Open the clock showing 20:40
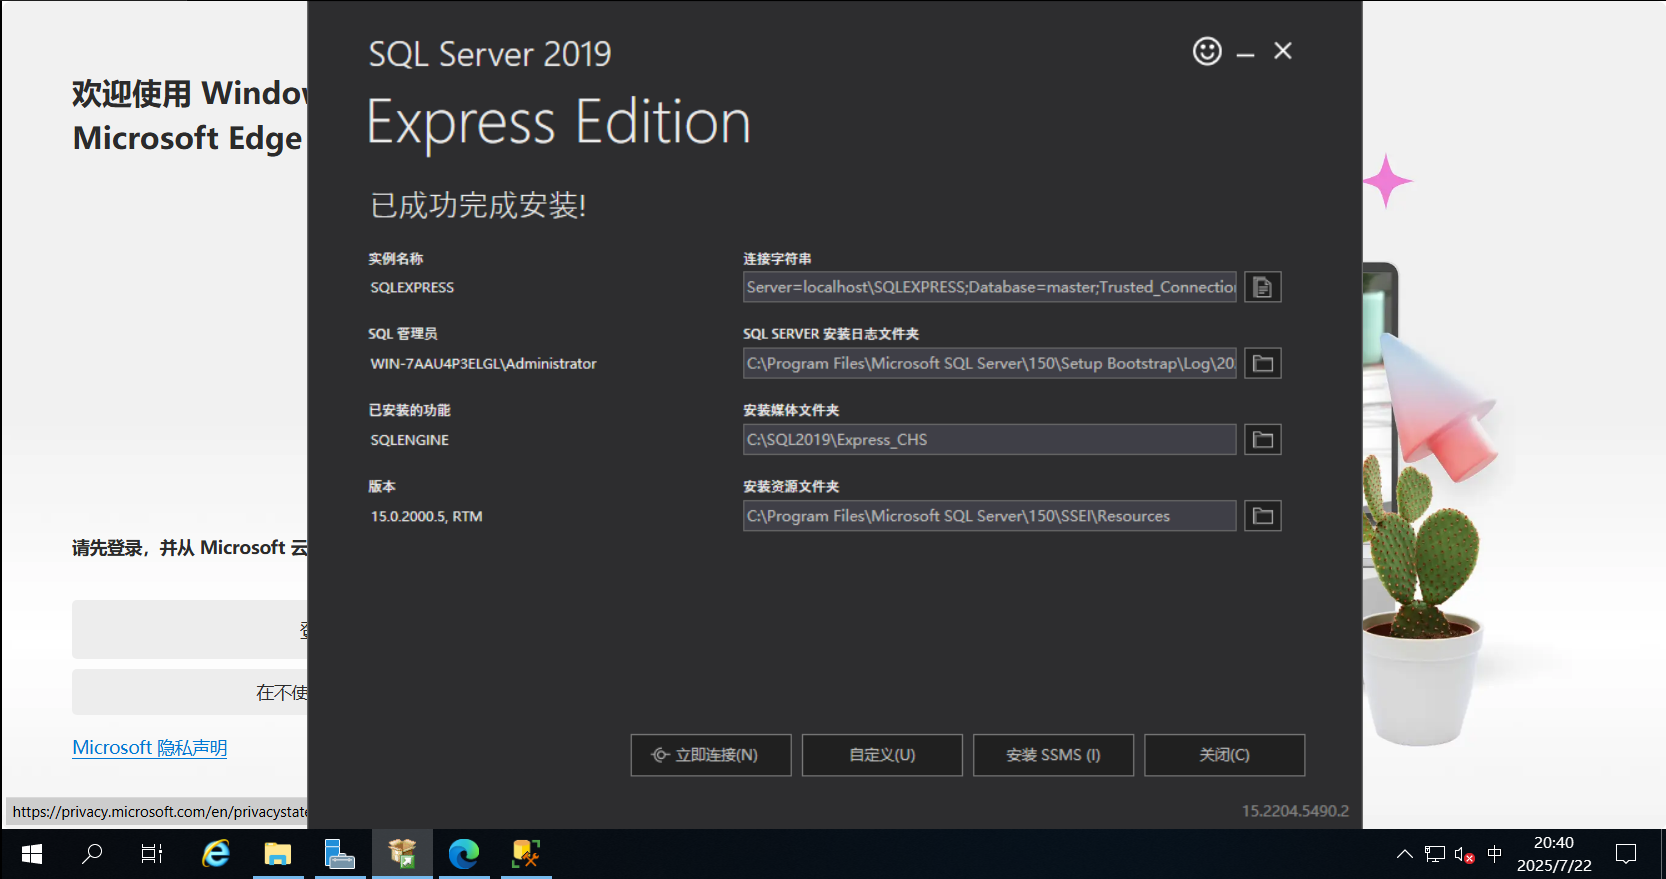Image resolution: width=1666 pixels, height=879 pixels. [1554, 854]
